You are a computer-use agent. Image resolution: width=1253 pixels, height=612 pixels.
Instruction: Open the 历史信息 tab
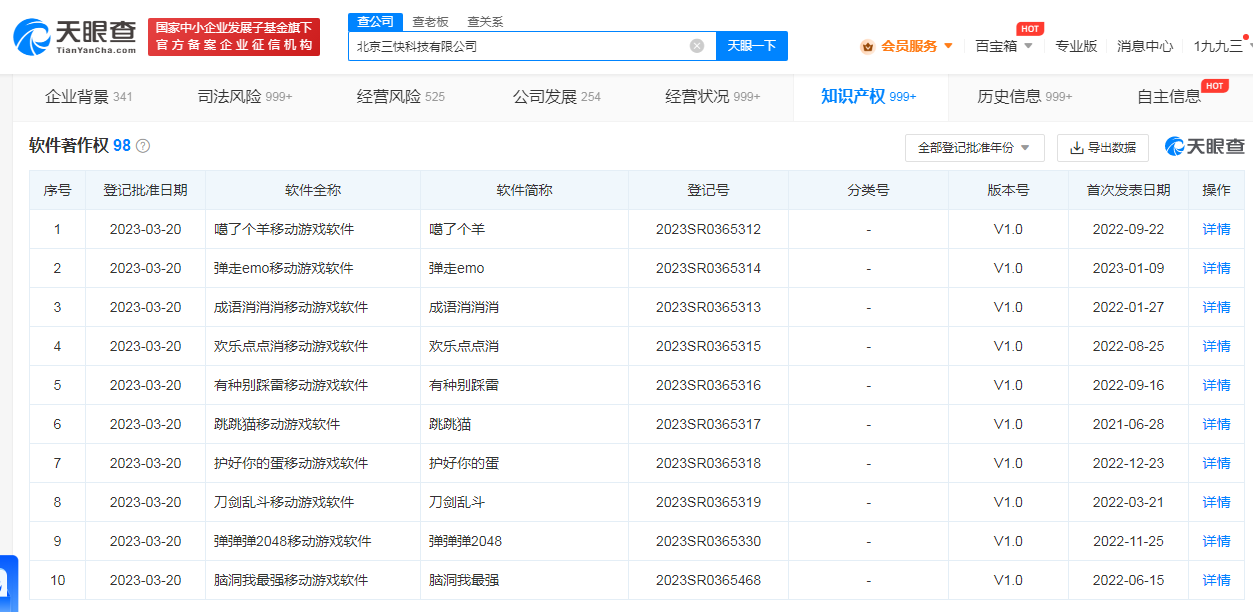coord(1025,97)
